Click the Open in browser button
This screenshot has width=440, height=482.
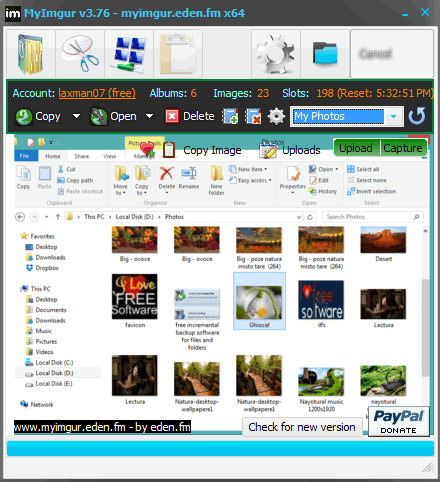point(113,117)
